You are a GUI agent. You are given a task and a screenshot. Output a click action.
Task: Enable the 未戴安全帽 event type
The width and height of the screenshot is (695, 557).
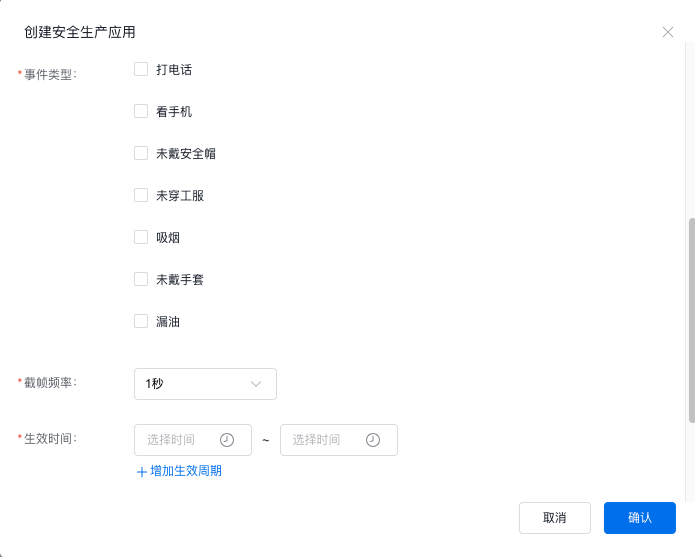[141, 153]
